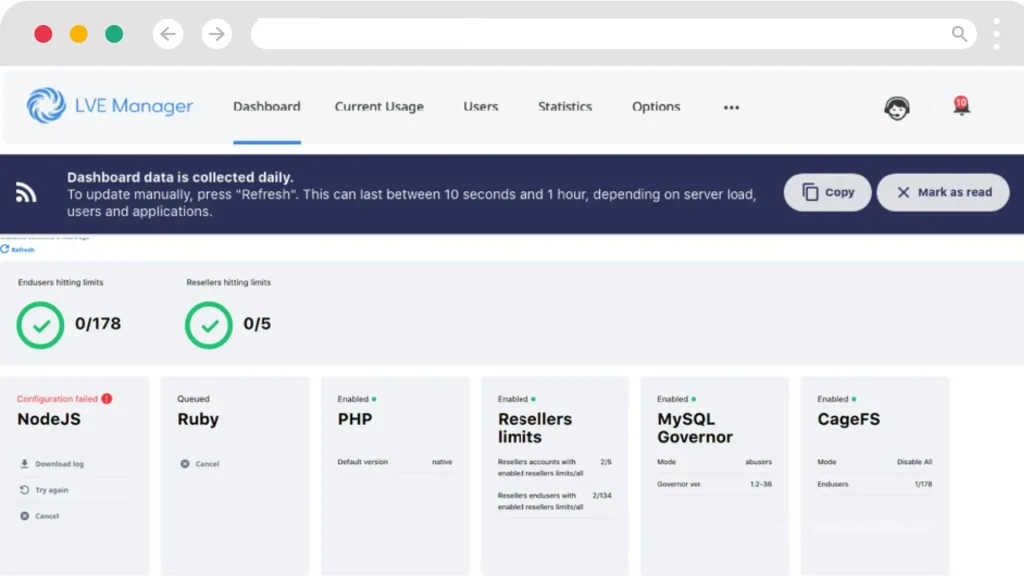Click the browser address bar
Image resolution: width=1024 pixels, height=576 pixels.
pyautogui.click(x=600, y=33)
